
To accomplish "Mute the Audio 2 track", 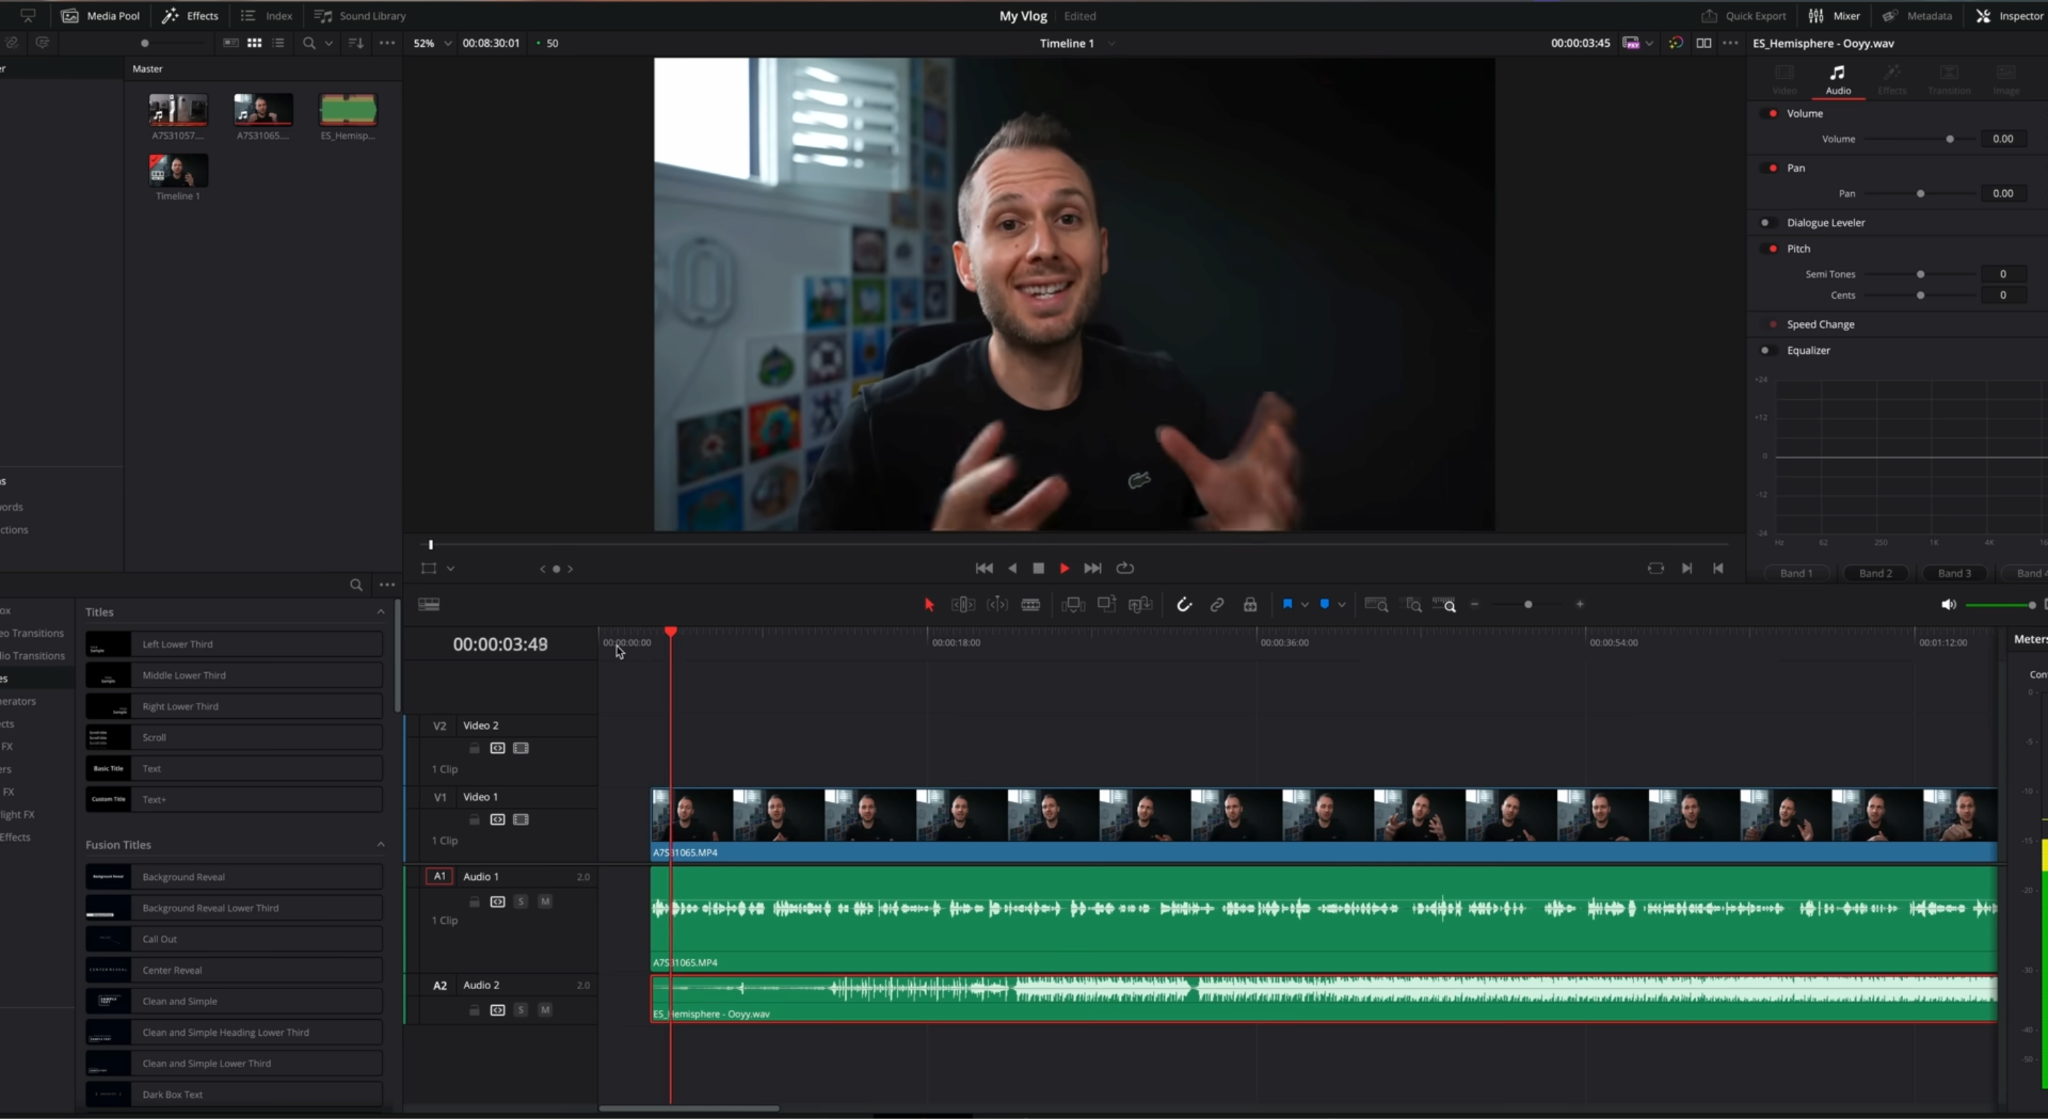I will click(546, 1010).
